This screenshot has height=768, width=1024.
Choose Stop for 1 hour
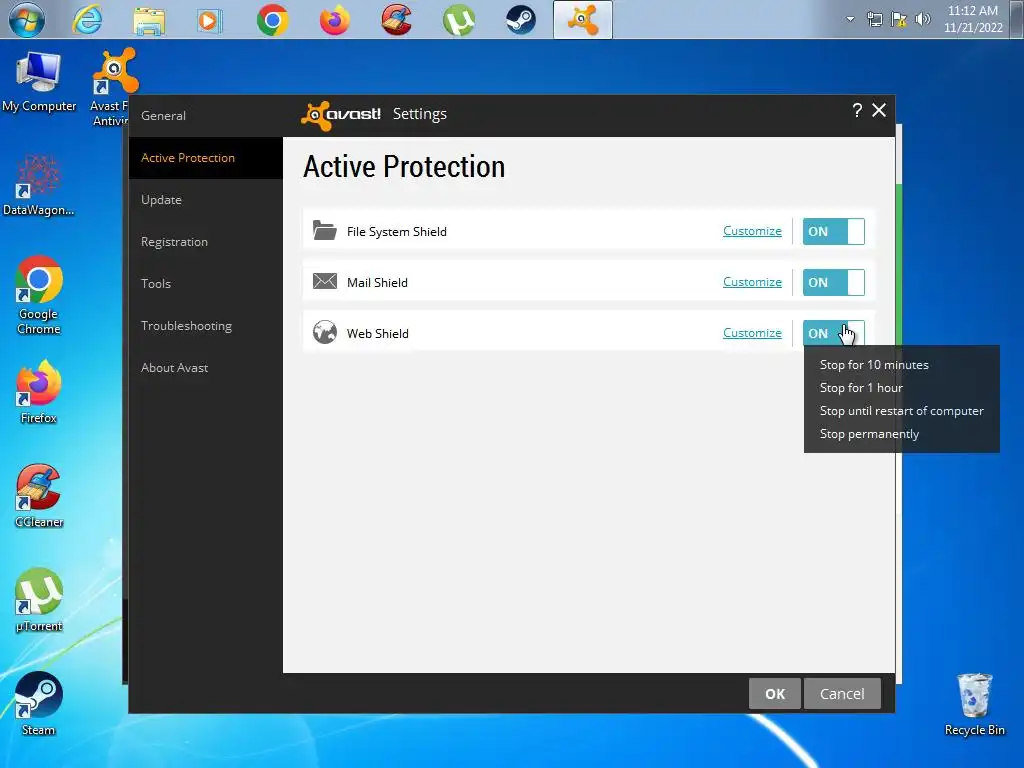pos(861,388)
